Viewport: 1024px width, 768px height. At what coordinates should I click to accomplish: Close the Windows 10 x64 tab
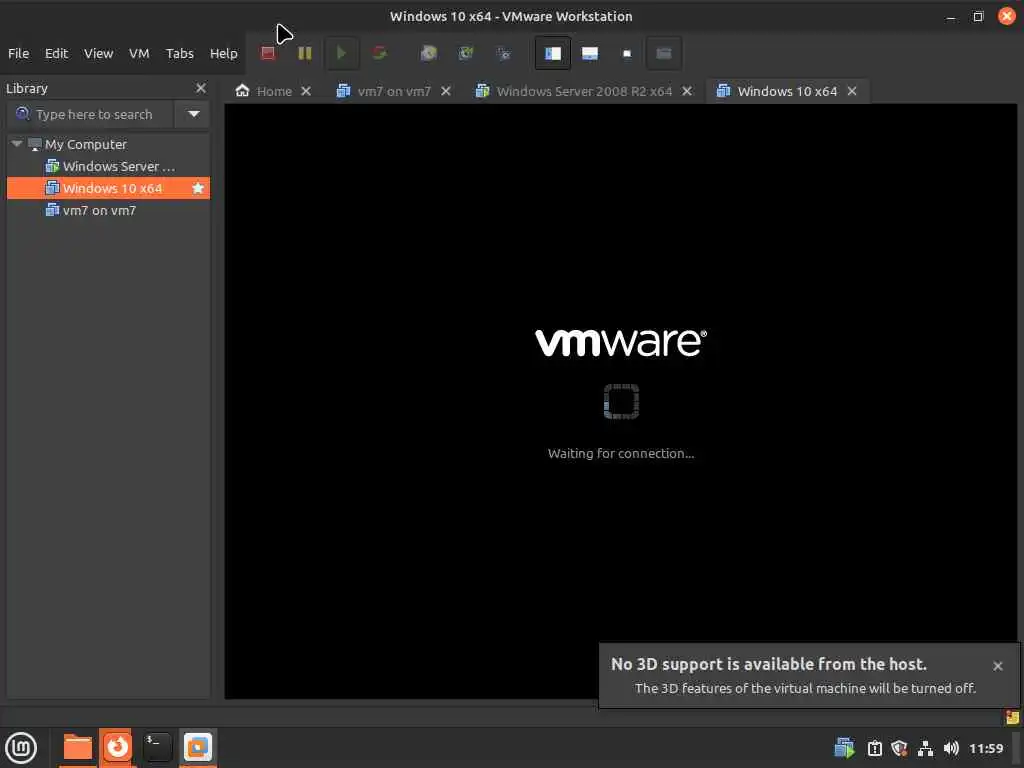point(852,91)
